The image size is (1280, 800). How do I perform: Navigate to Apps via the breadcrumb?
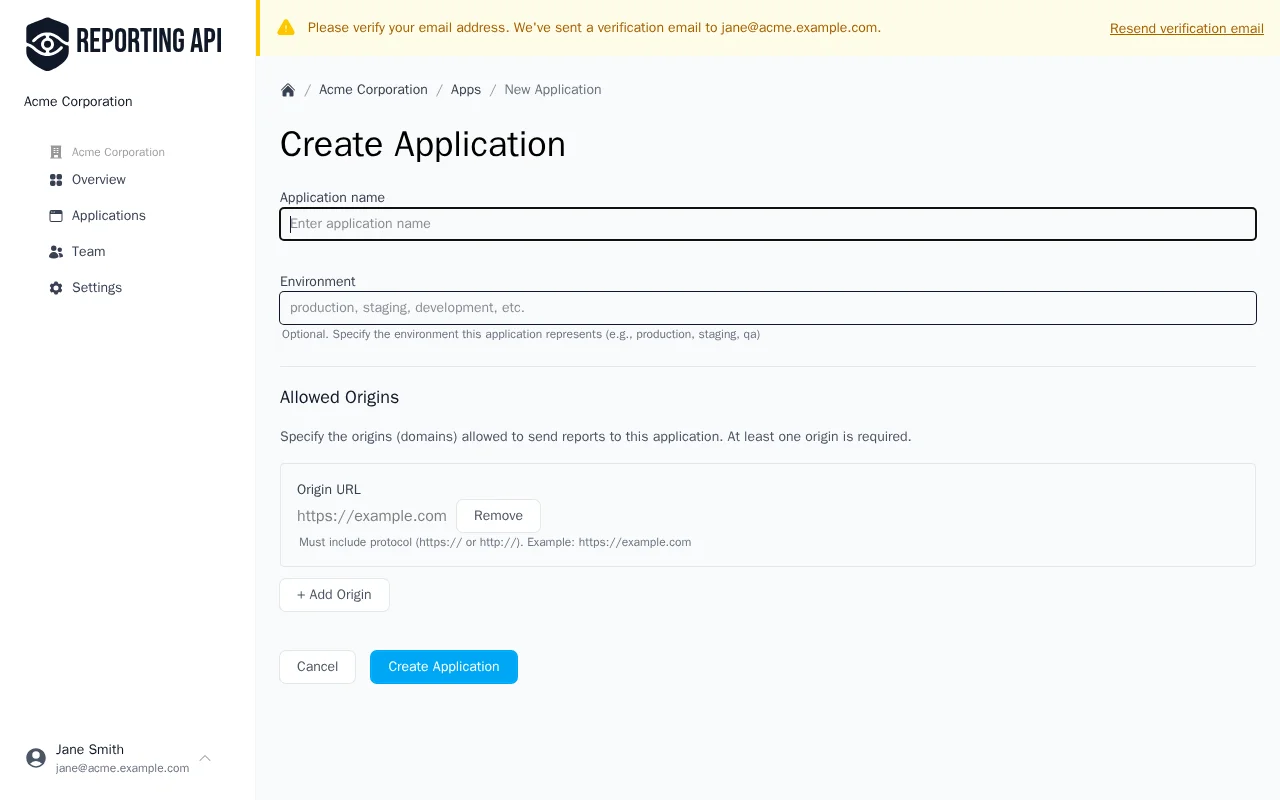(466, 89)
